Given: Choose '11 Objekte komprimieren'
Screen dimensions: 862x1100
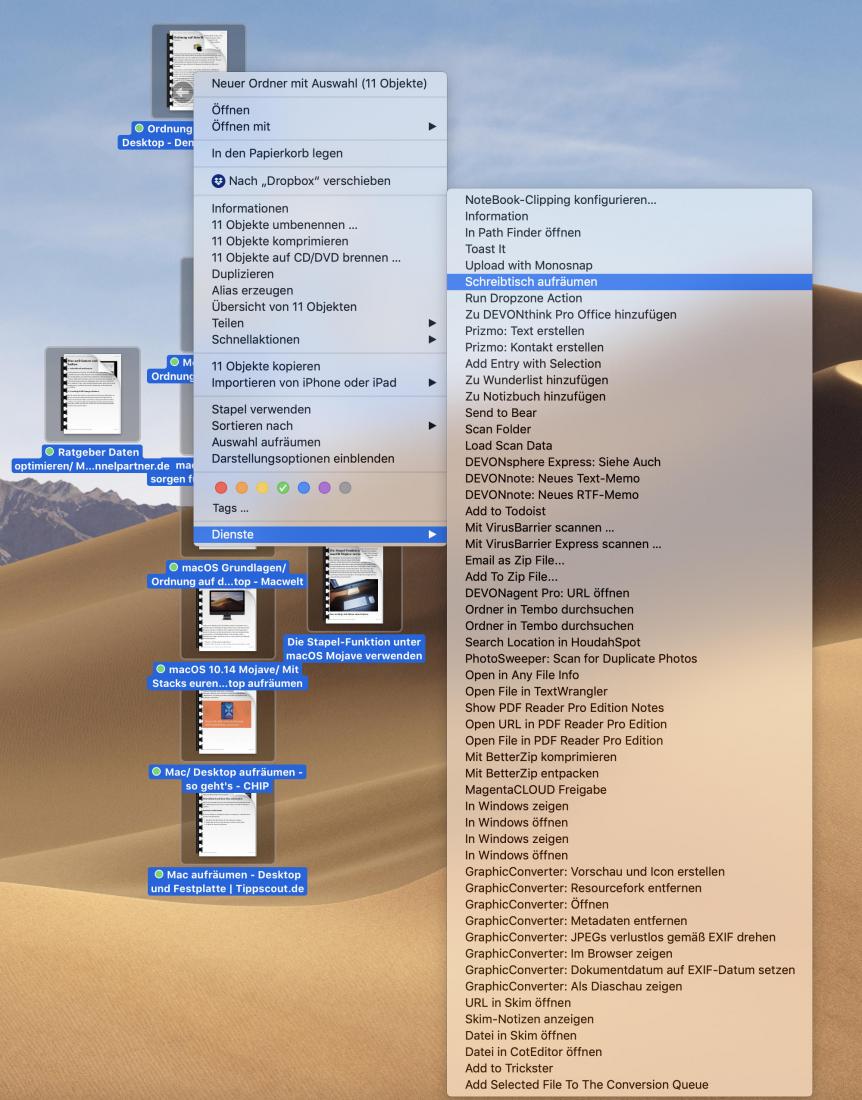Looking at the screenshot, I should 320,241.
